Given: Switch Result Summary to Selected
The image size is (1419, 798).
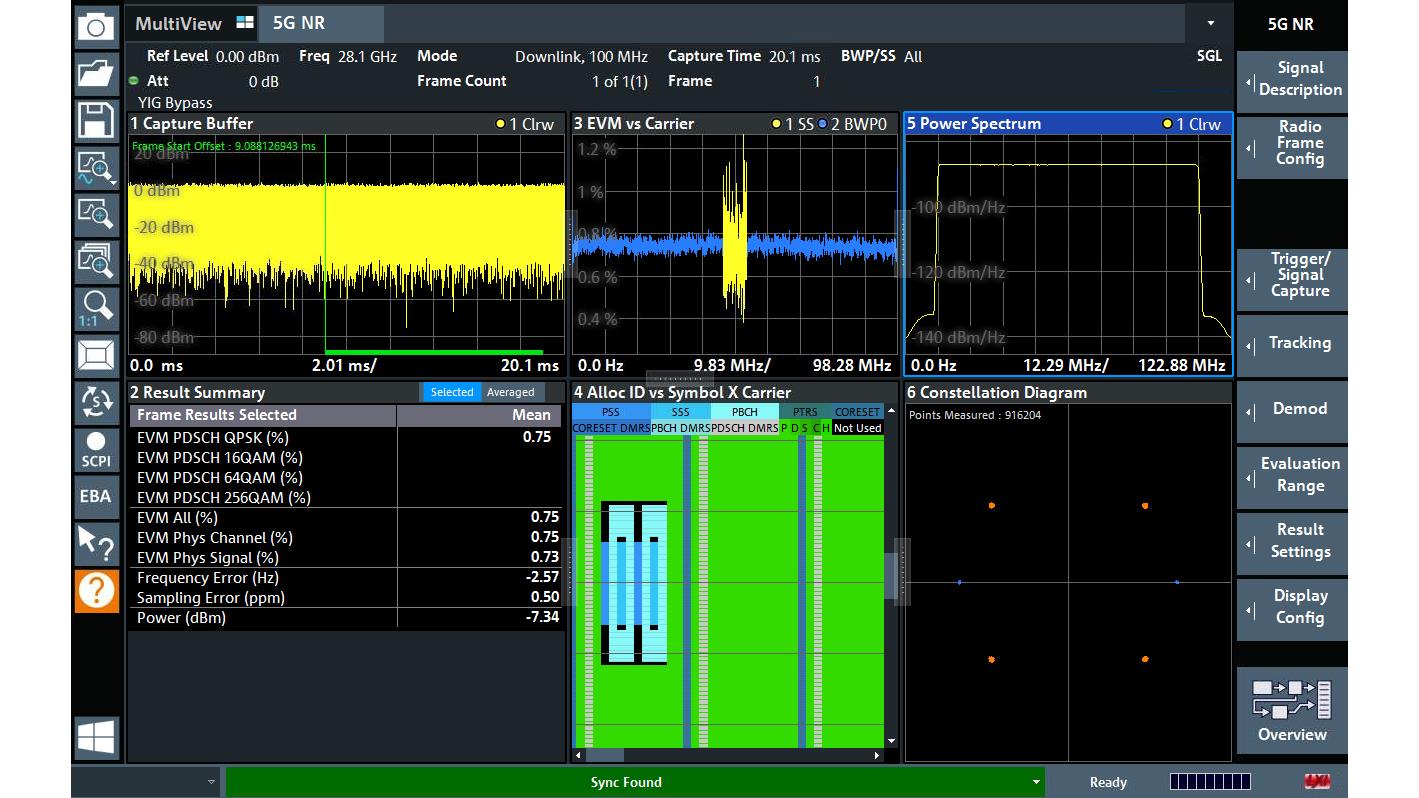Looking at the screenshot, I should (x=452, y=392).
